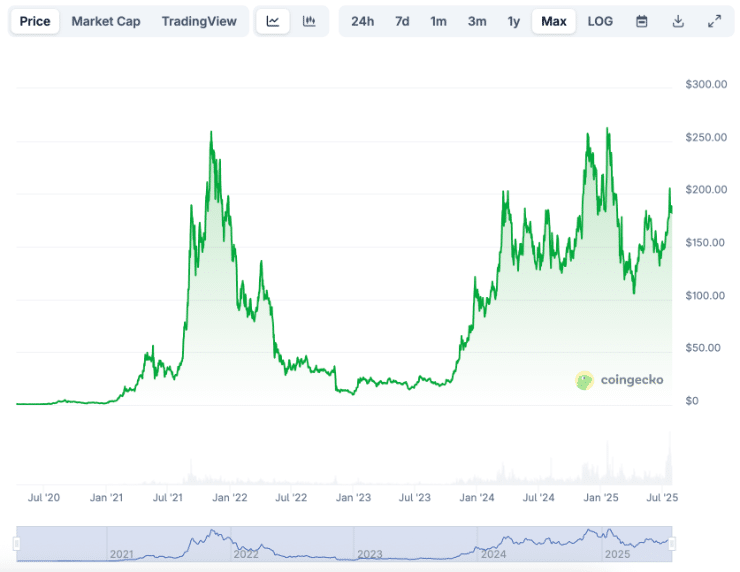Select the Market Cap tab
This screenshot has height=572, width=740.
point(106,21)
